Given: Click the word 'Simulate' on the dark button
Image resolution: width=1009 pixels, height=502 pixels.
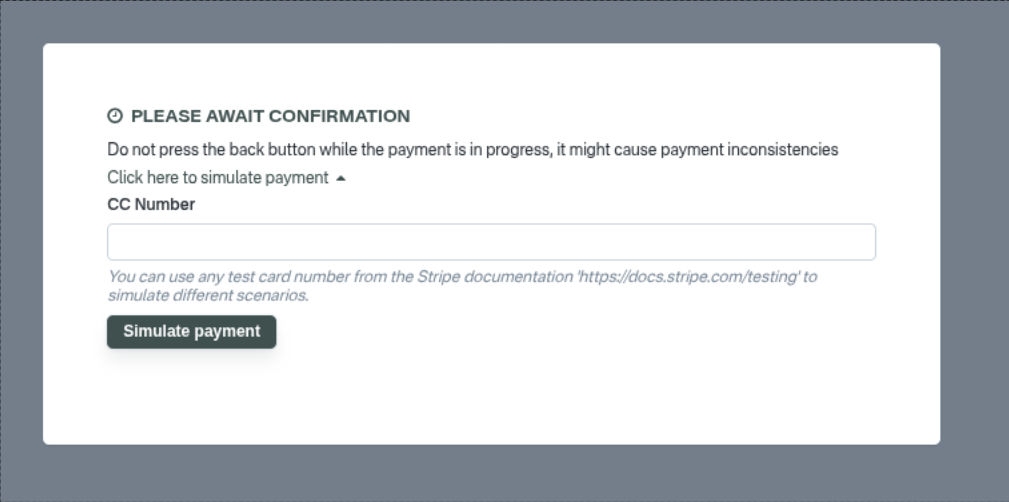Looking at the screenshot, I should 156,331.
